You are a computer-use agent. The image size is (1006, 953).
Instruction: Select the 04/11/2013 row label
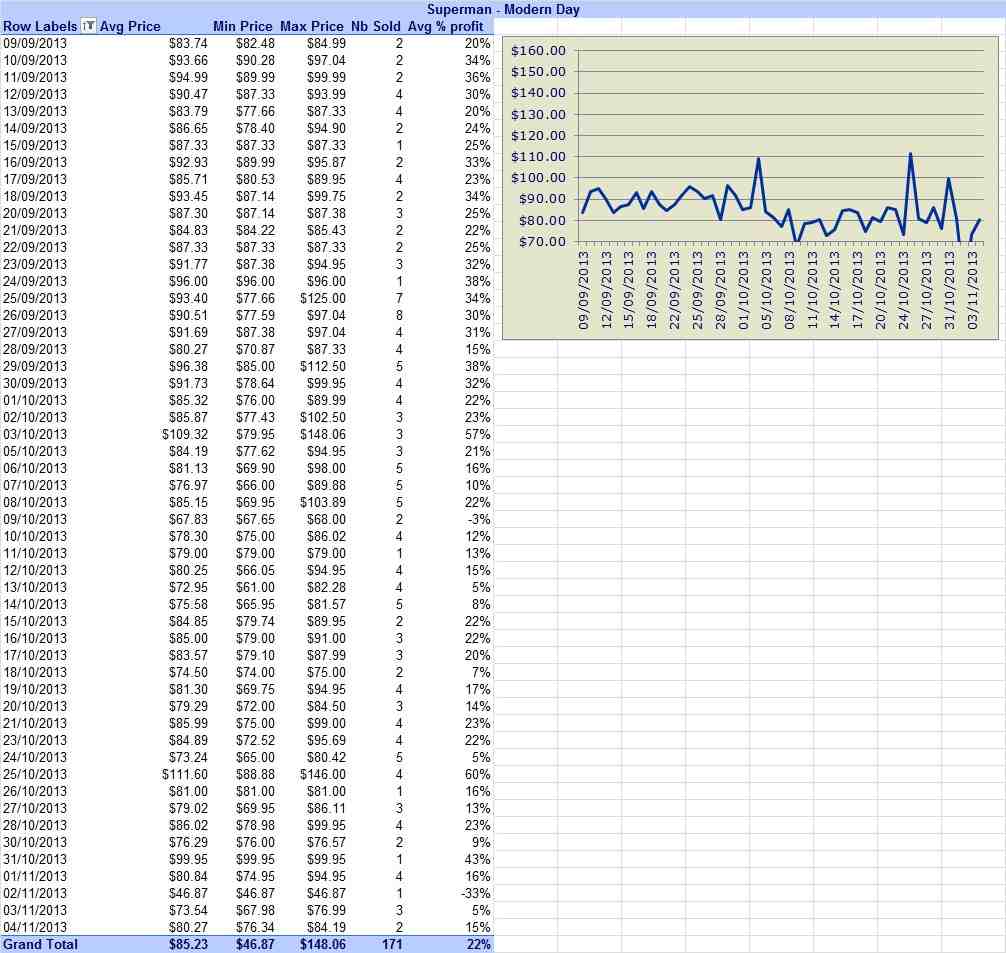point(35,927)
